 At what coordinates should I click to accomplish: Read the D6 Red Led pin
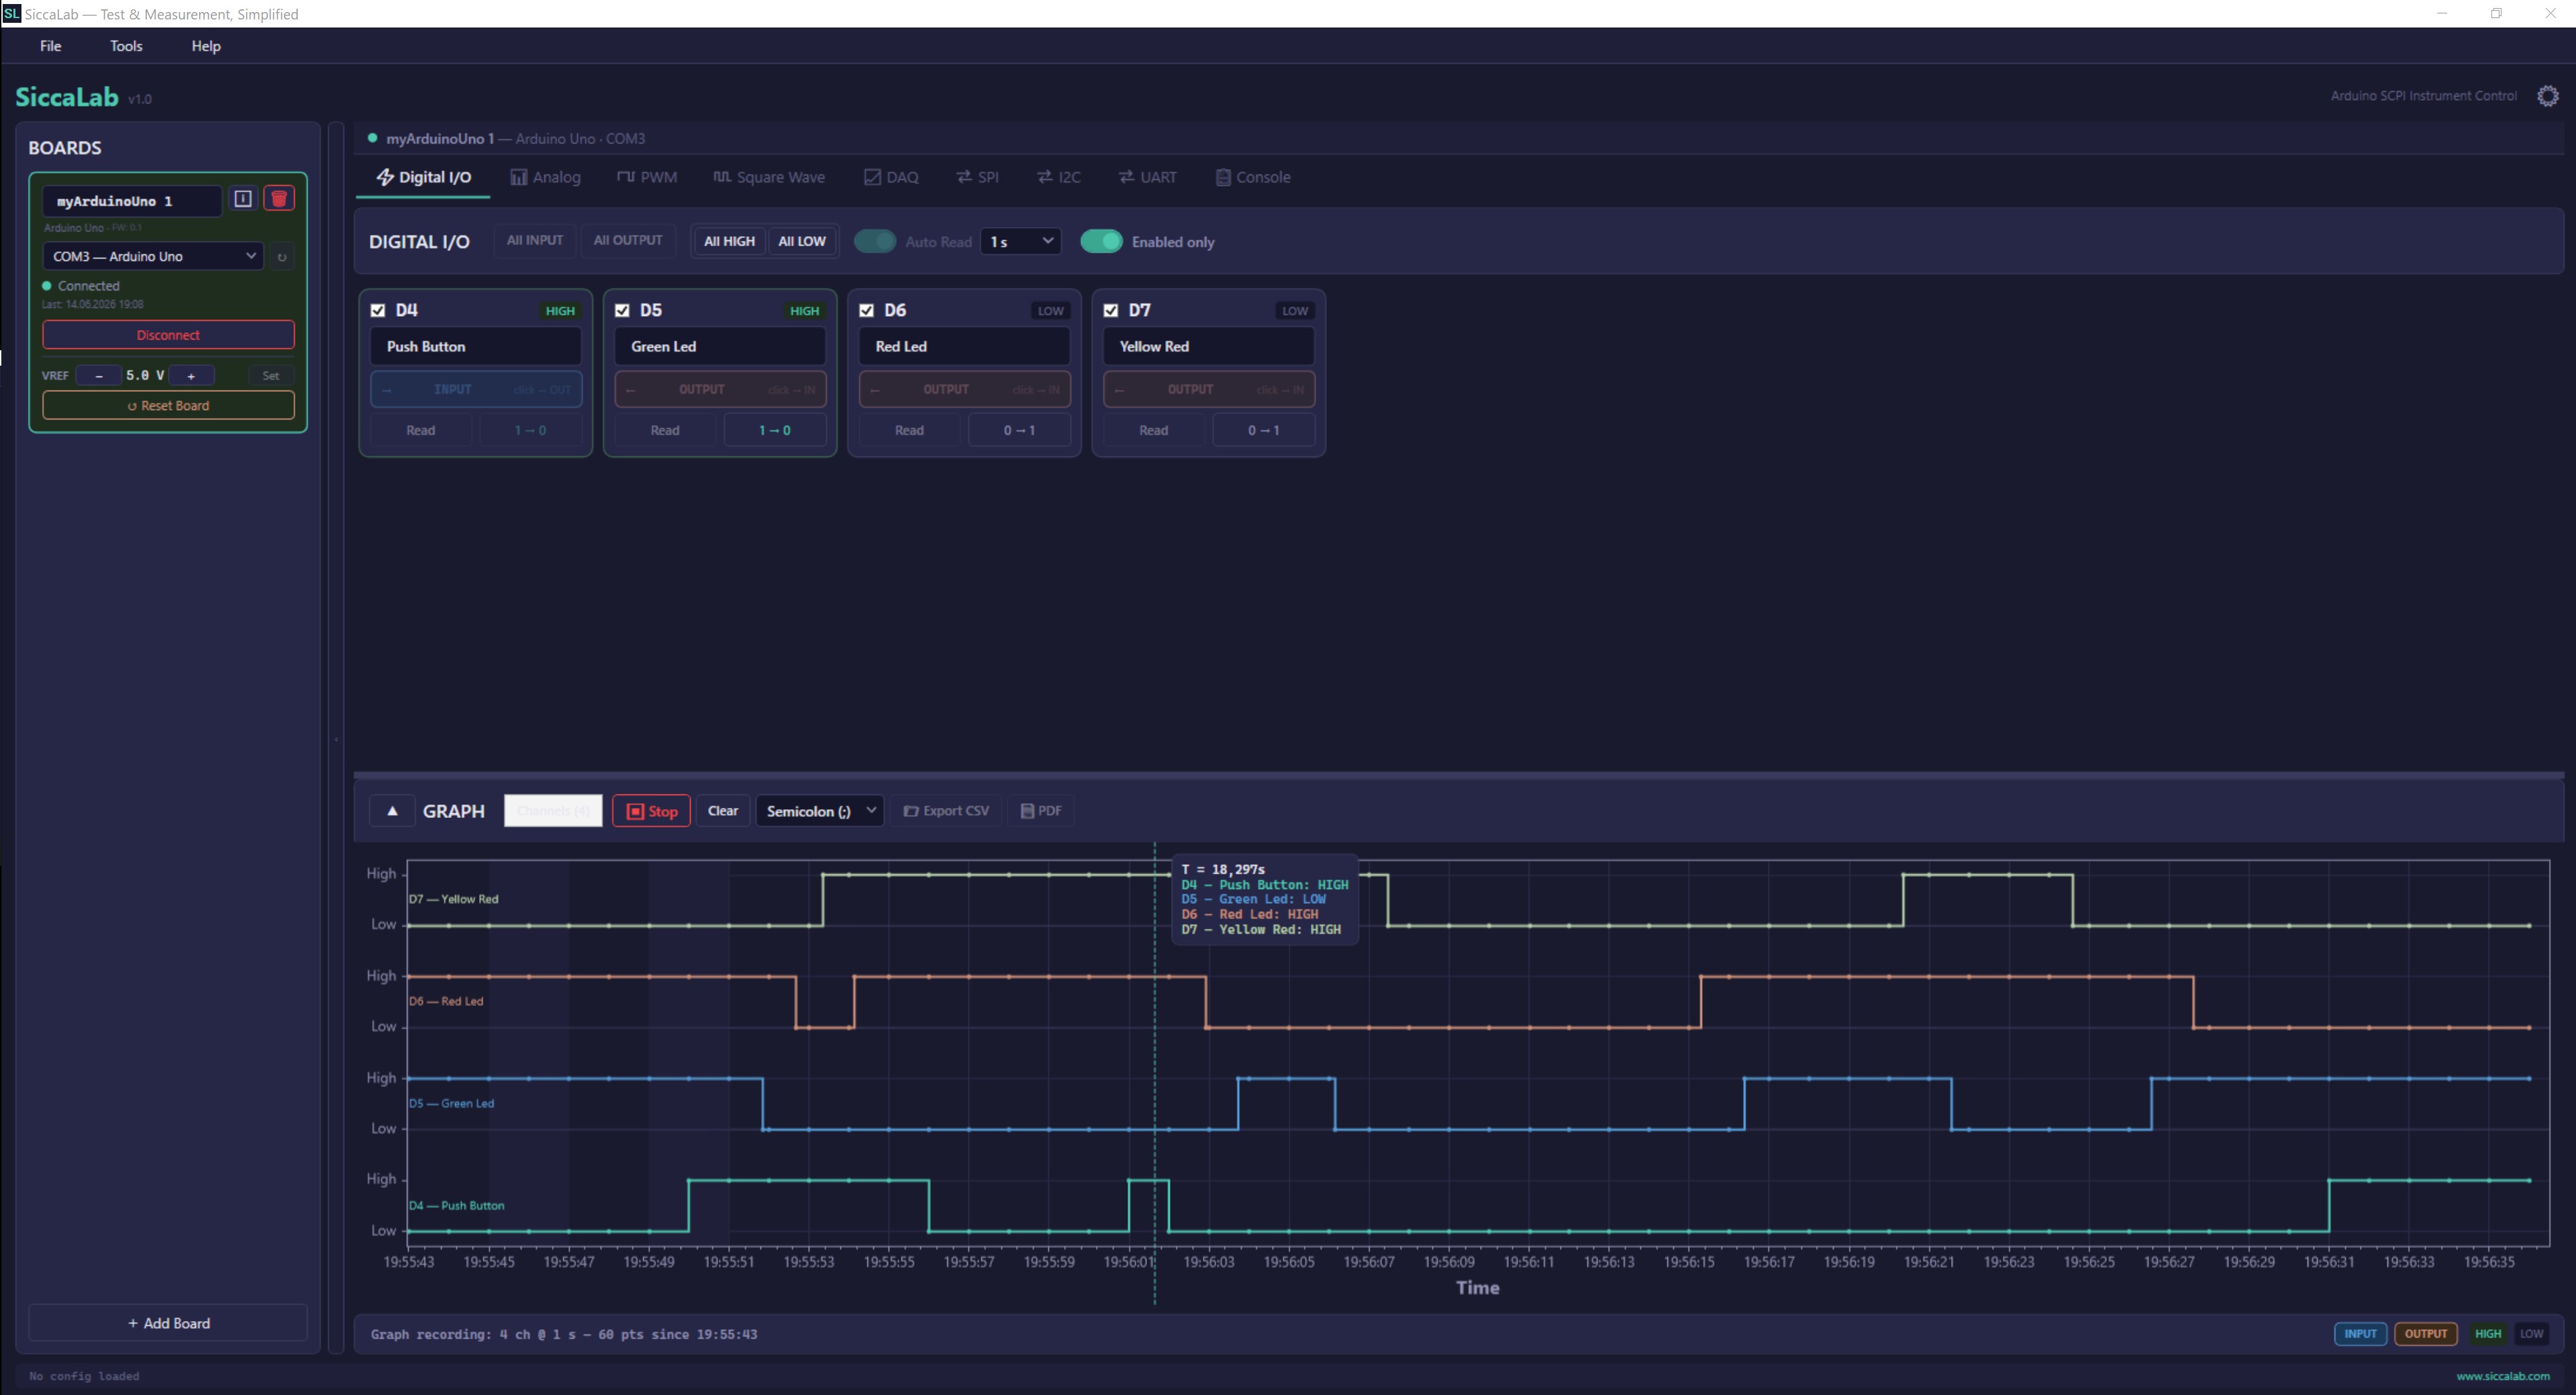click(909, 431)
